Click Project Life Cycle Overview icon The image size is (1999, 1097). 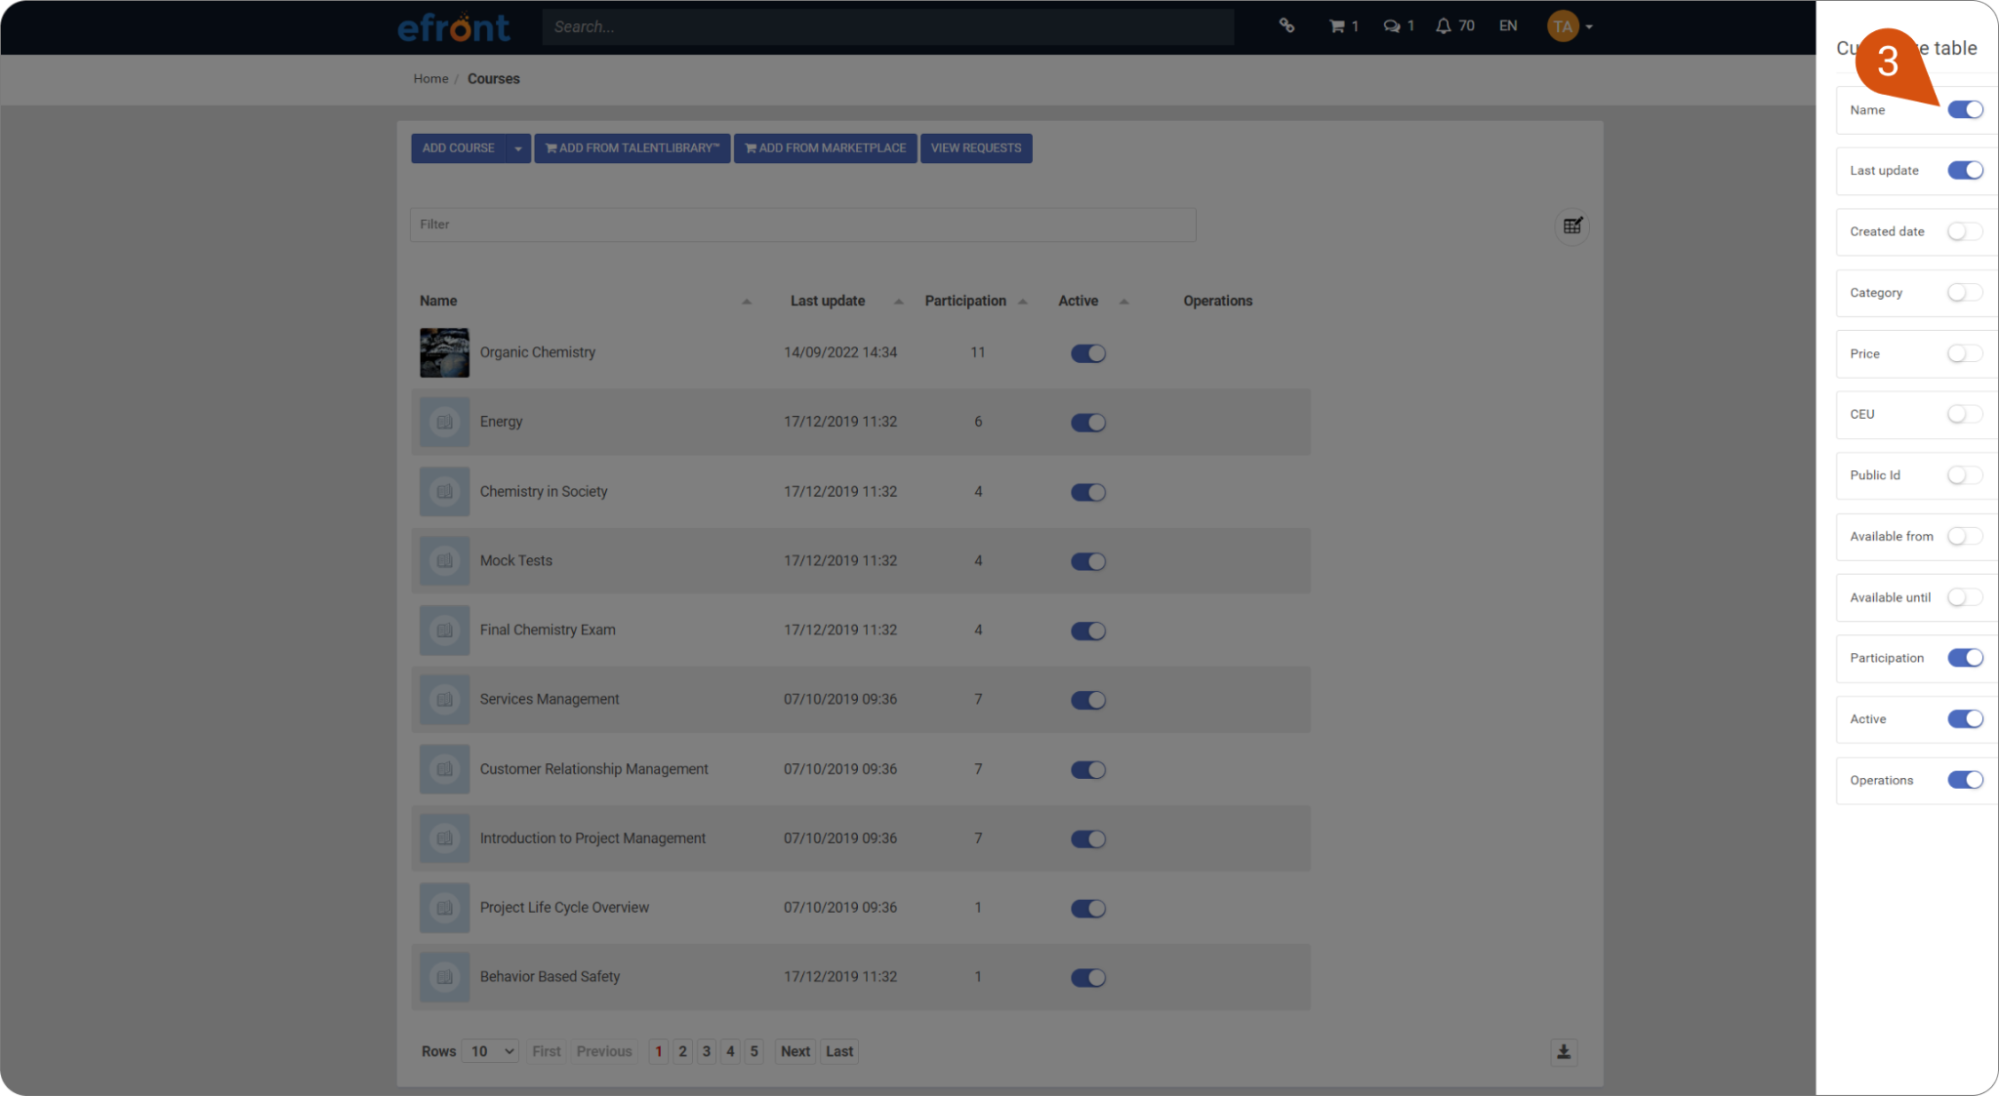(x=444, y=908)
